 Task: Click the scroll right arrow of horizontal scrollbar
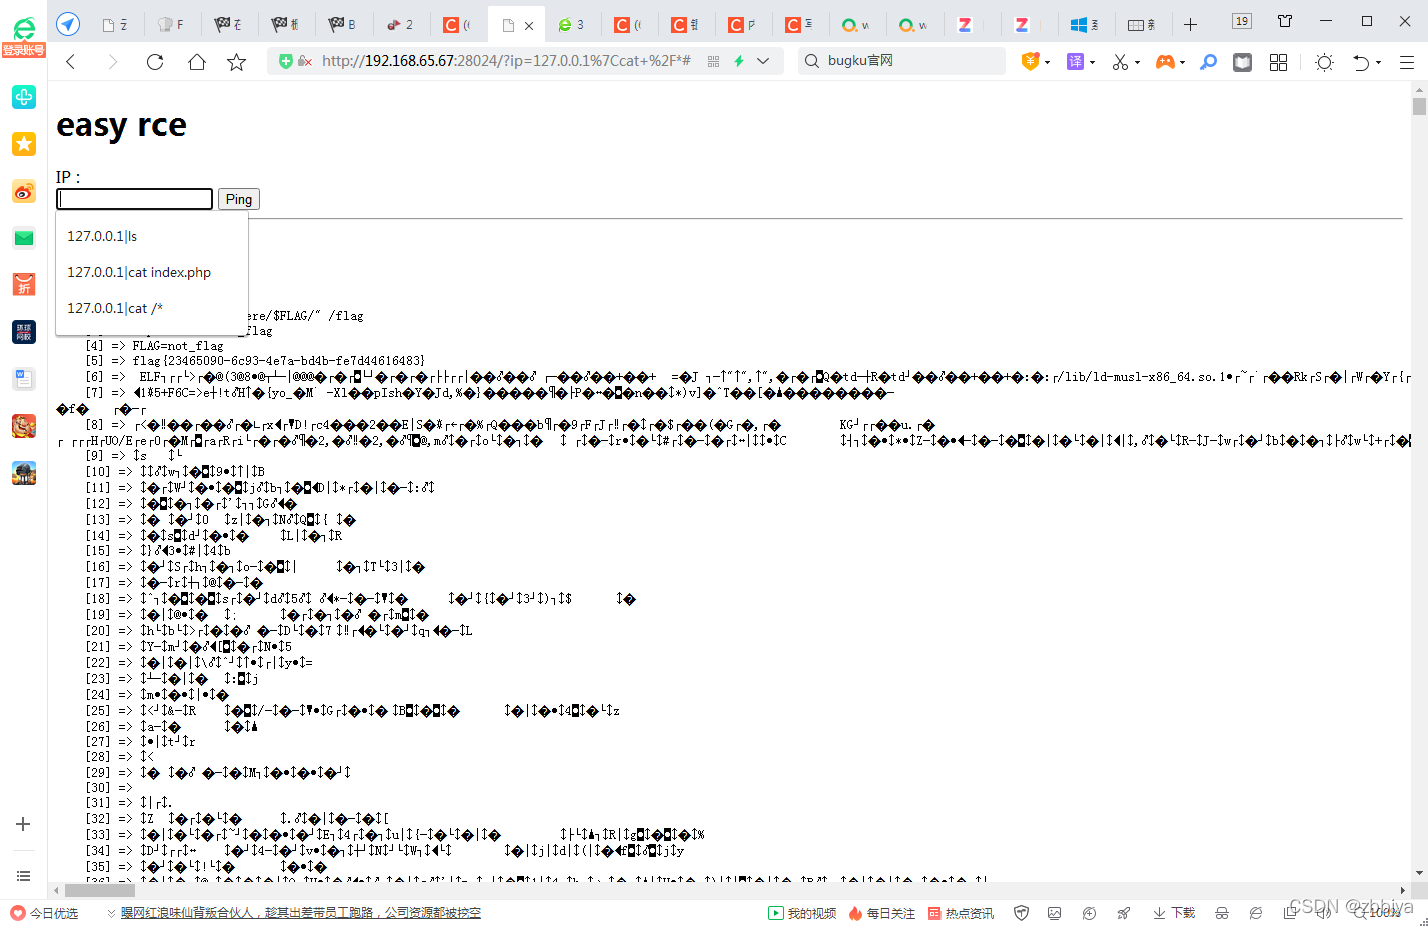[x=1402, y=890]
